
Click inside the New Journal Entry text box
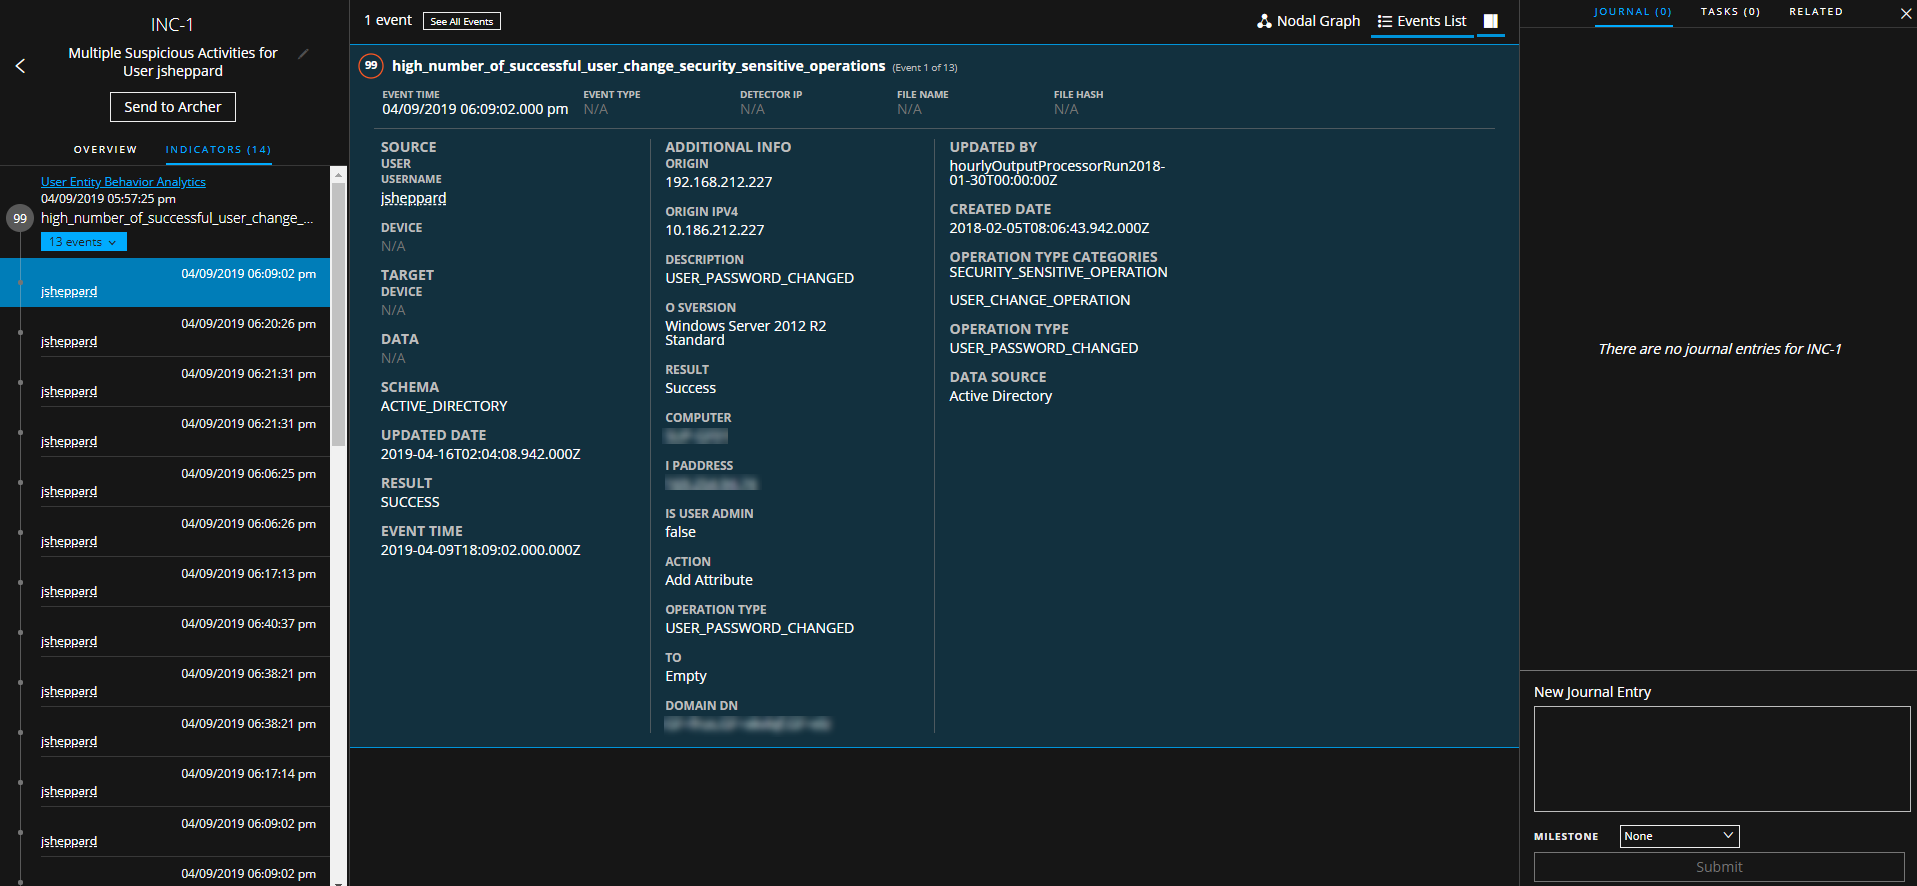tap(1721, 758)
